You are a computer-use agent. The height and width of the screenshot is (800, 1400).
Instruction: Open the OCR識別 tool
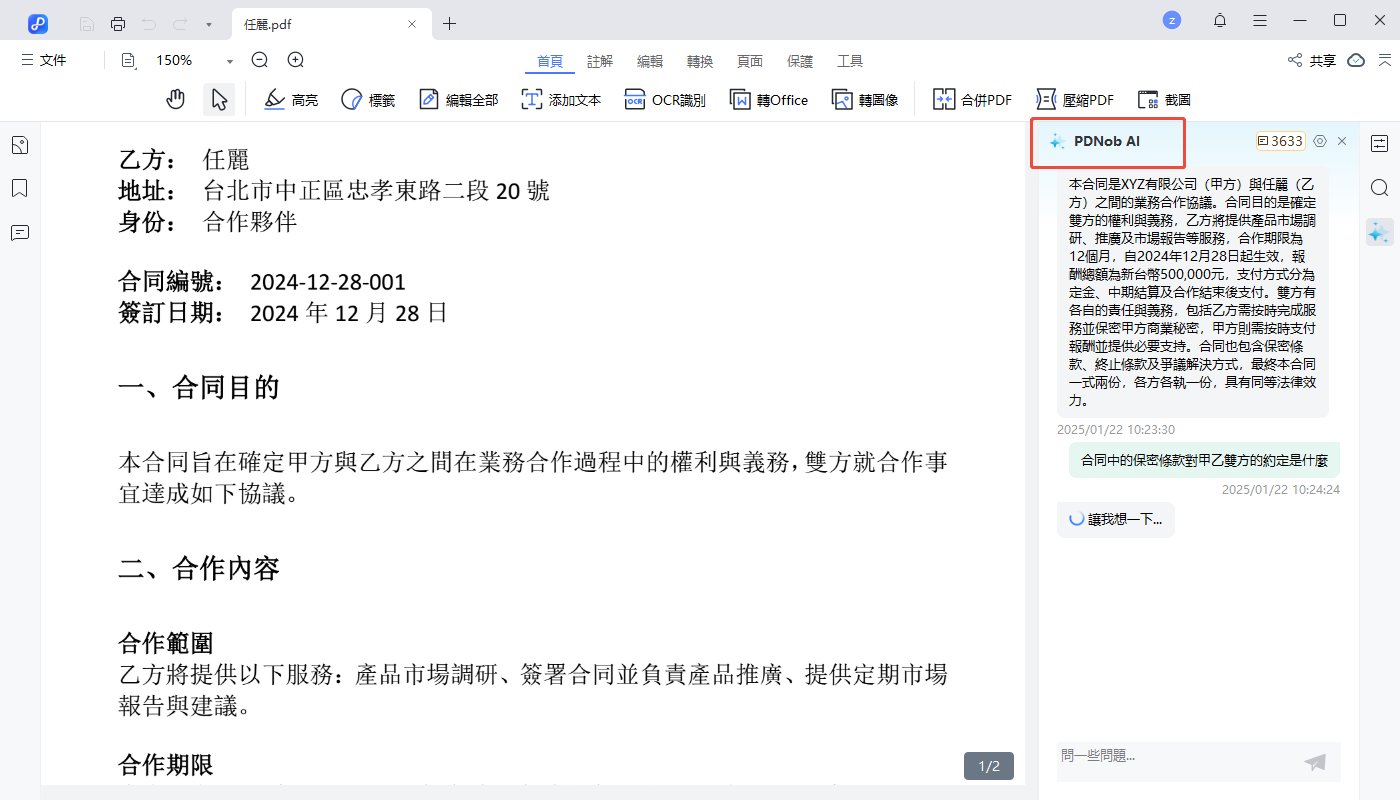pos(664,99)
